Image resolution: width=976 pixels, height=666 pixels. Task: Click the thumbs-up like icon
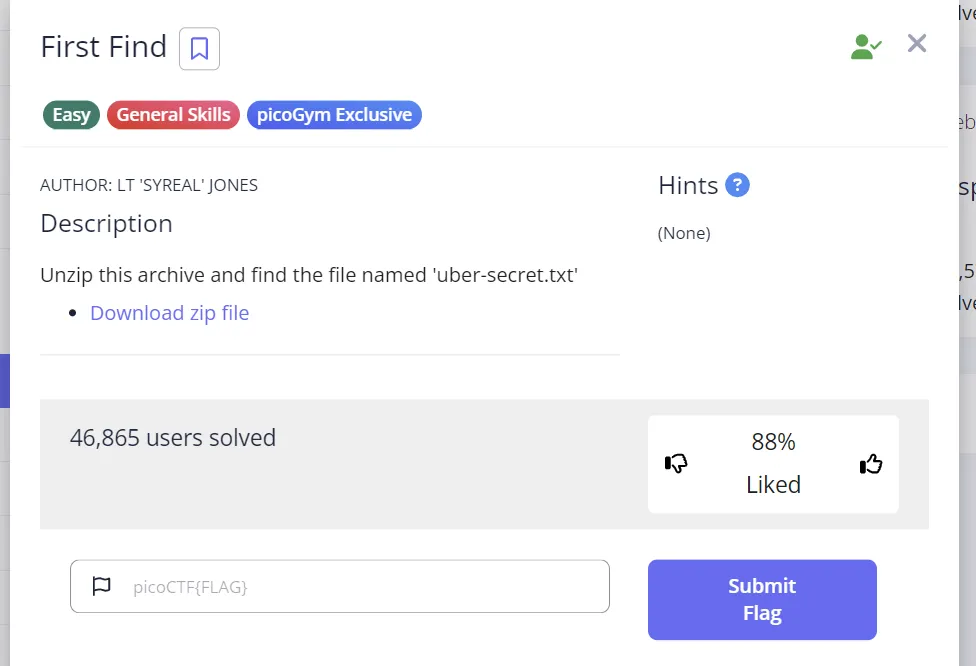pos(871,463)
